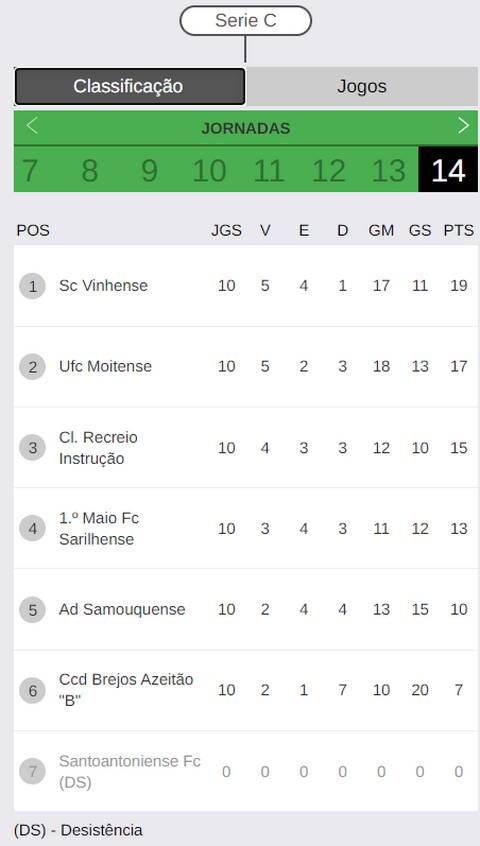
Task: Open the Serie C selector
Action: [x=245, y=21]
